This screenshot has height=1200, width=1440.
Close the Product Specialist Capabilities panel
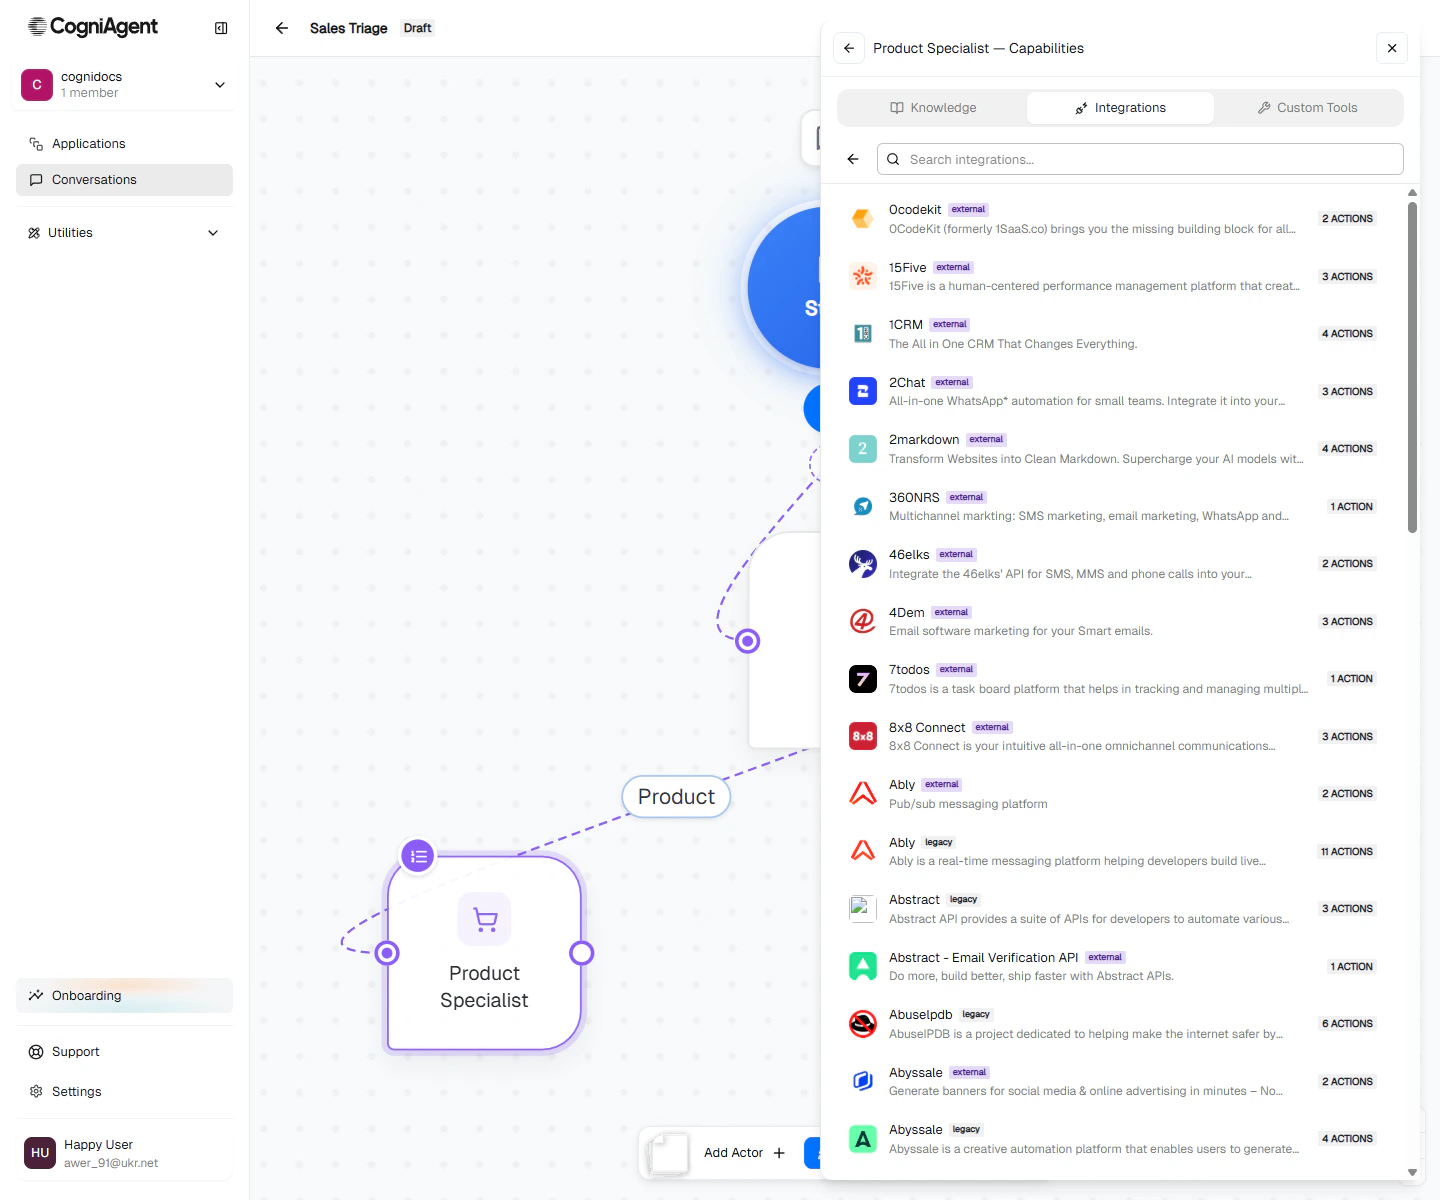(x=1392, y=48)
